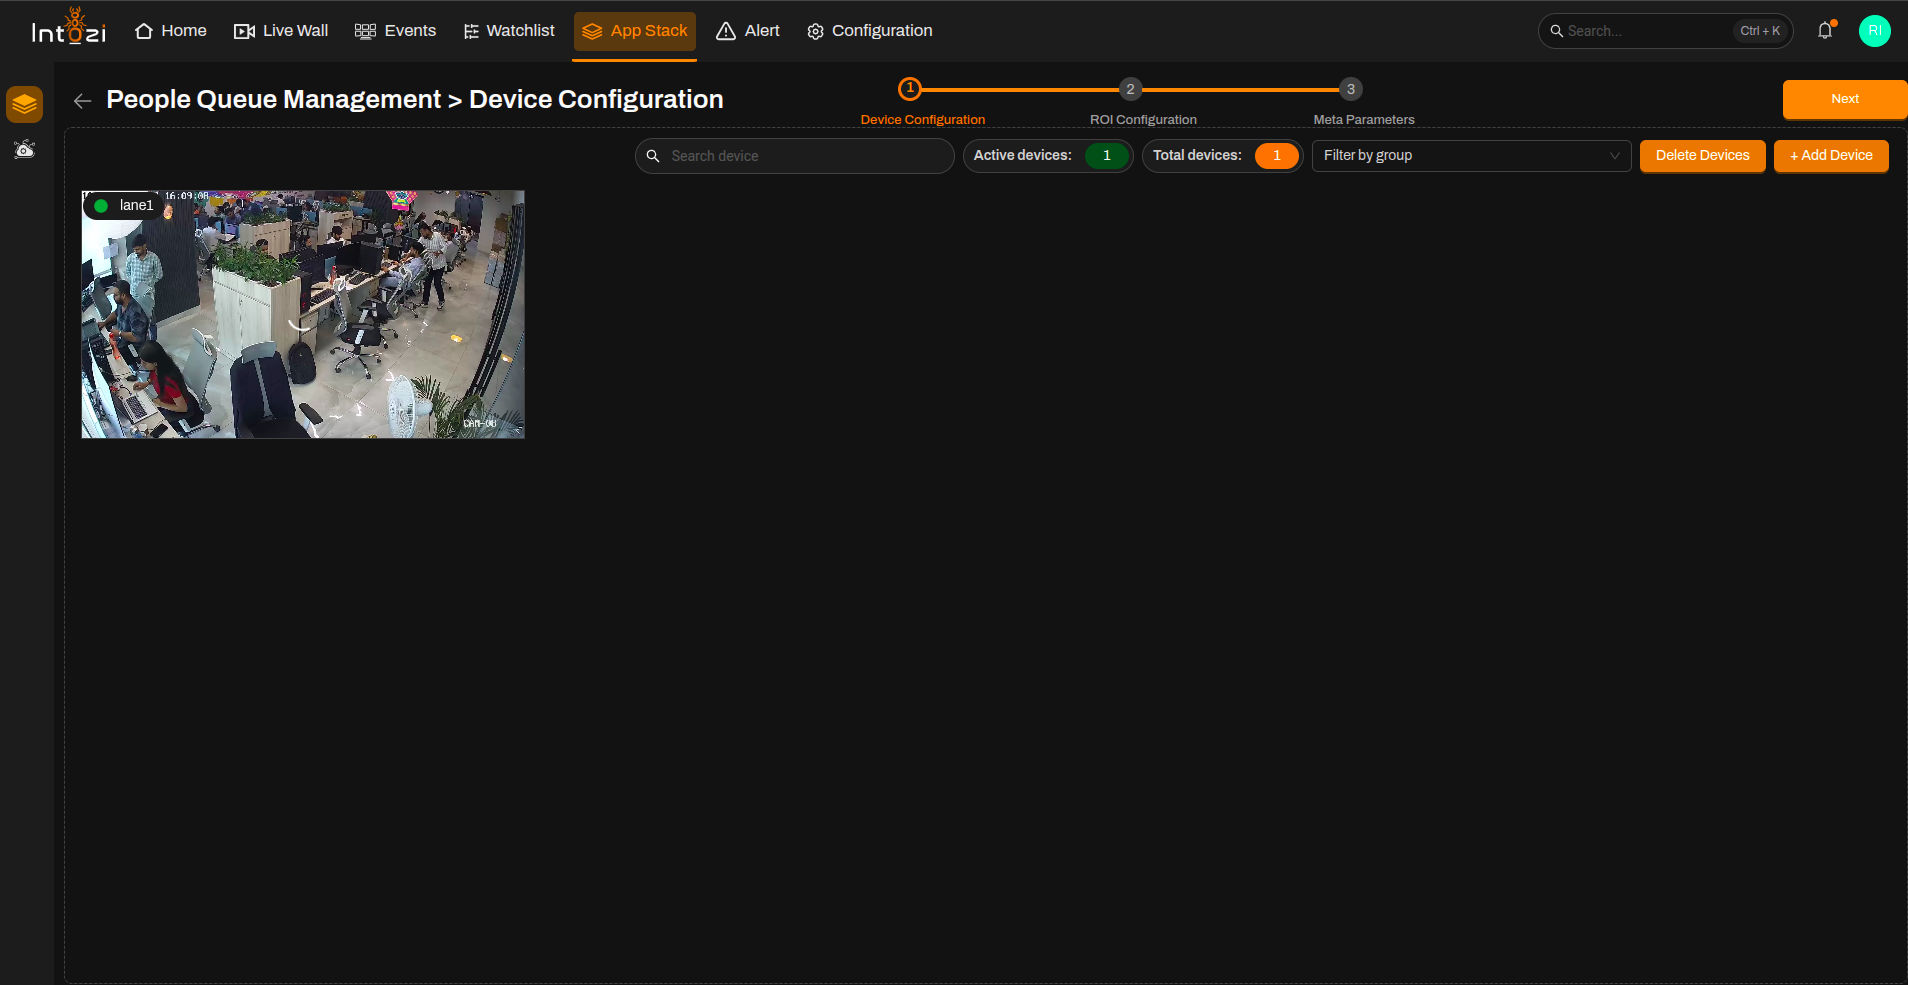The image size is (1908, 985).
Task: Click the Home icon in navbar
Action: [144, 31]
